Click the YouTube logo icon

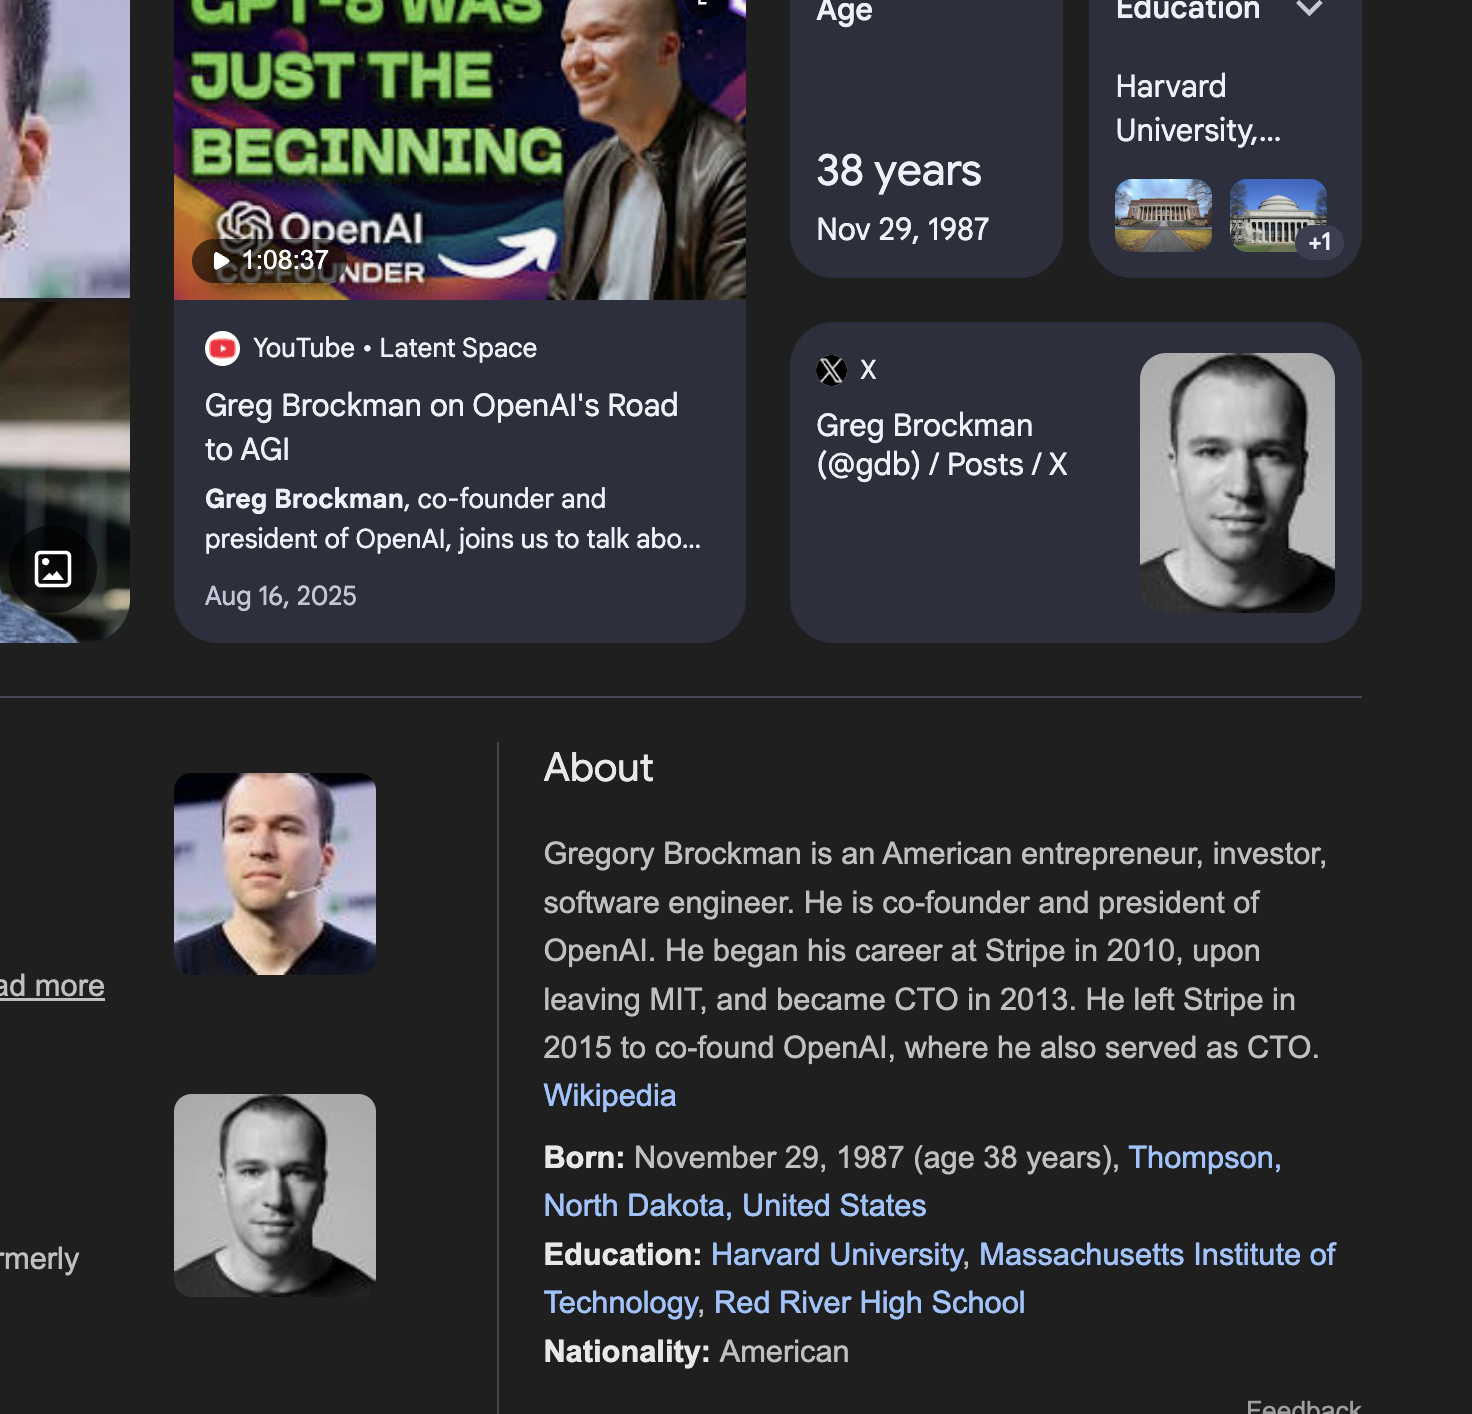click(222, 348)
